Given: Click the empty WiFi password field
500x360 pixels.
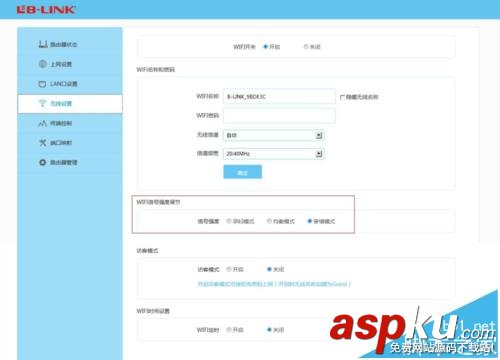Looking at the screenshot, I should tap(279, 116).
